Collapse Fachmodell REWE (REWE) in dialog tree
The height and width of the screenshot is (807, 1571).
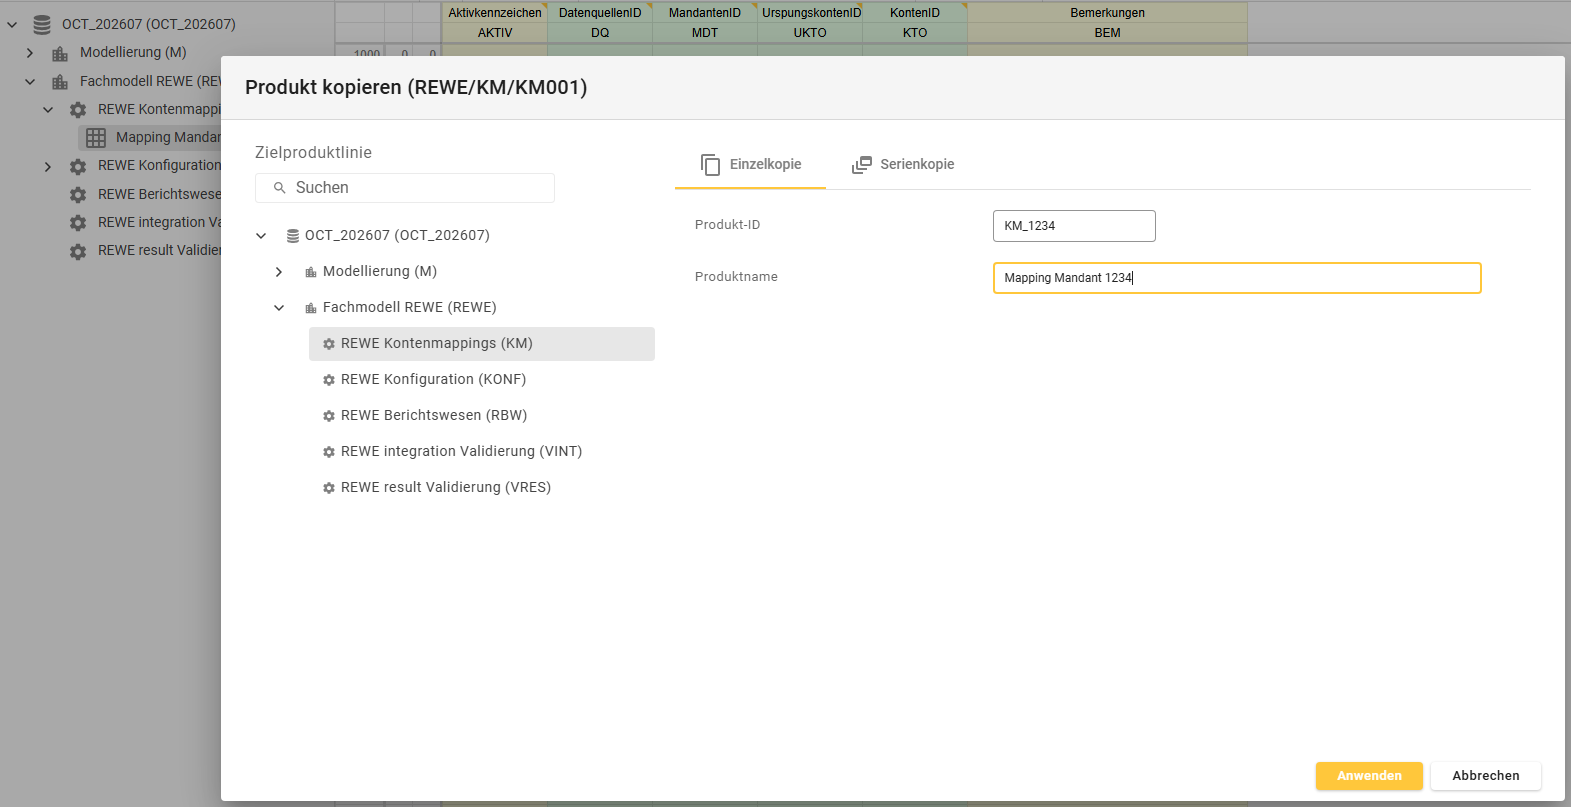click(x=279, y=308)
